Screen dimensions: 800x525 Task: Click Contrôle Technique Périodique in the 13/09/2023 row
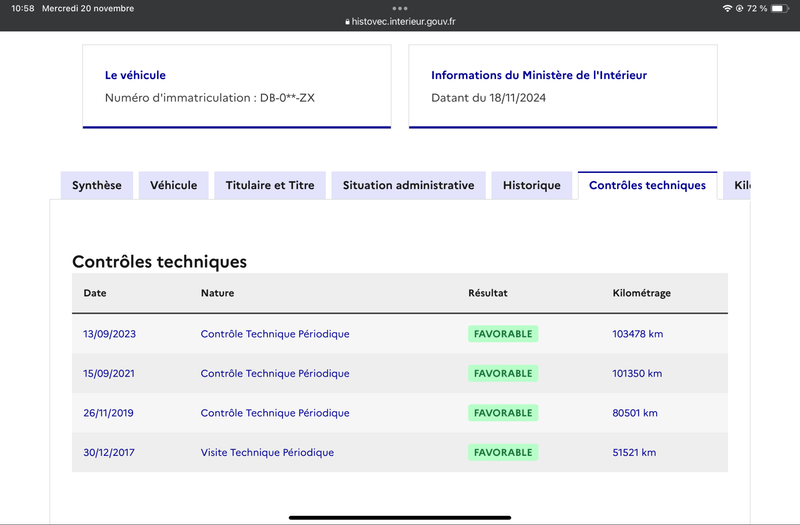[275, 334]
